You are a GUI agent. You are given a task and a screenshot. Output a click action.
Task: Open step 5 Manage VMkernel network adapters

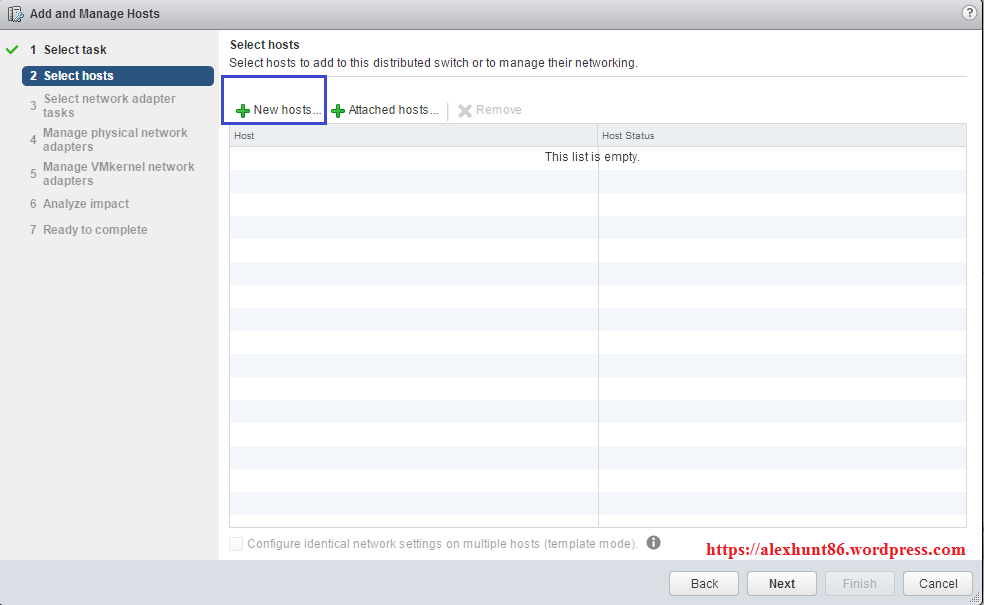112,173
